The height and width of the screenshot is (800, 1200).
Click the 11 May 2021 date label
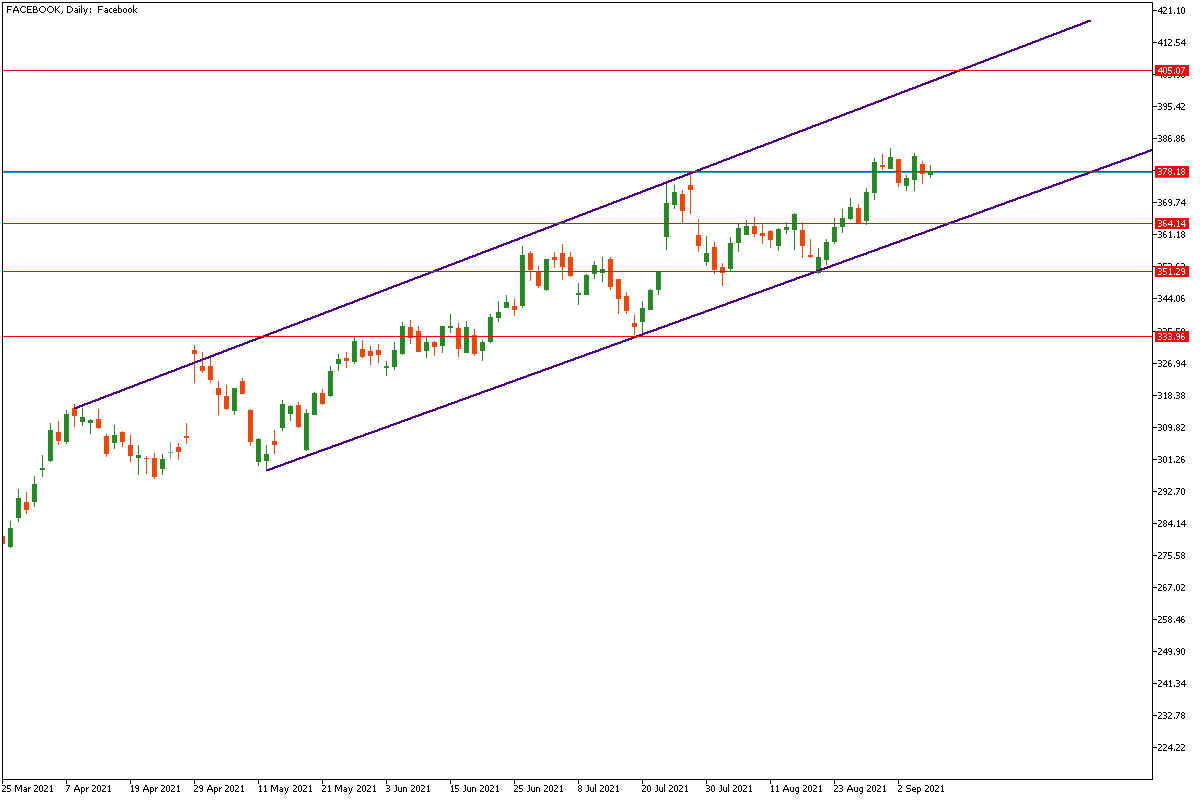point(283,788)
